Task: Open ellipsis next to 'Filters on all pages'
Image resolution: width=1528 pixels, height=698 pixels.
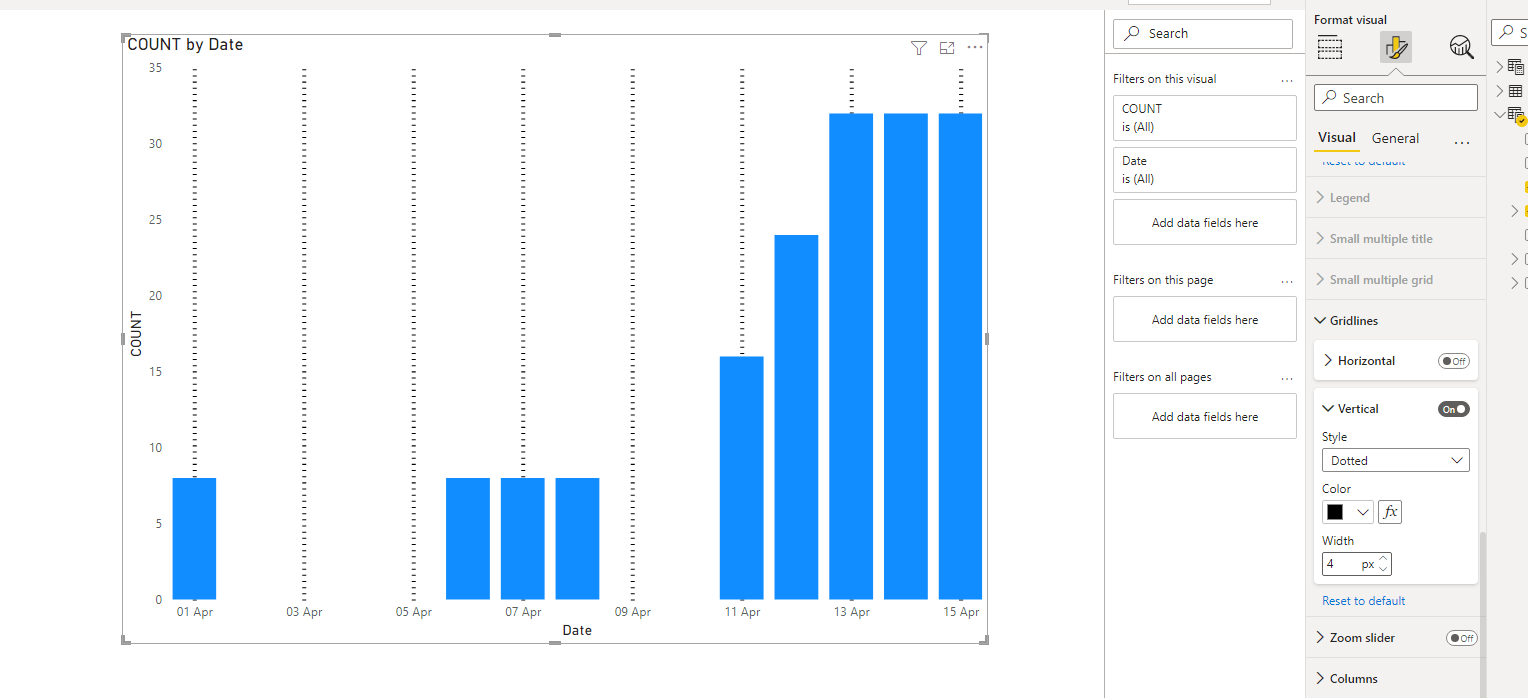Action: coord(1287,377)
